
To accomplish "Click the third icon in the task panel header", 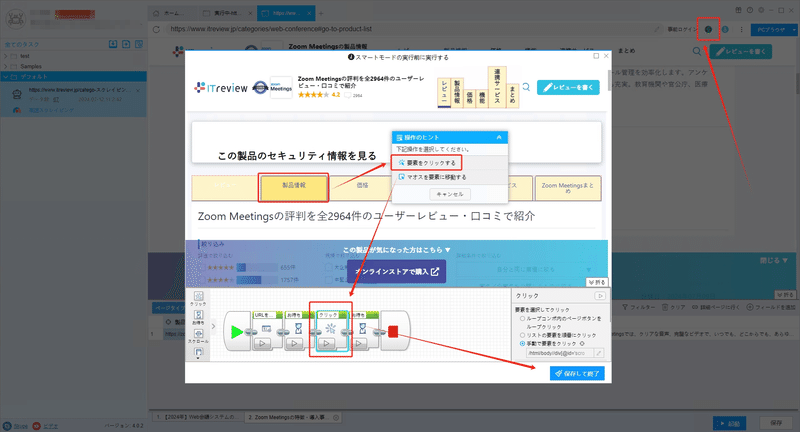I will click(x=139, y=44).
